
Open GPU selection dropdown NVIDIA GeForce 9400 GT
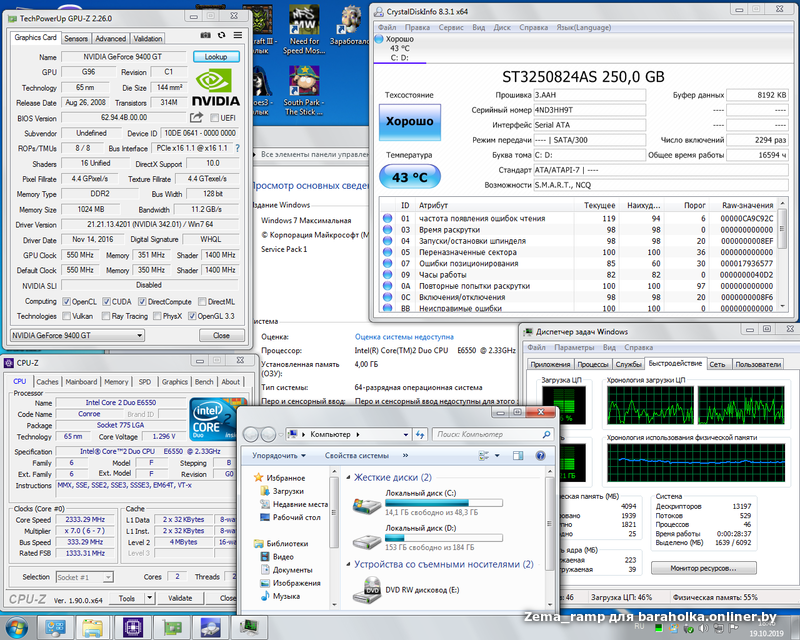point(77,335)
